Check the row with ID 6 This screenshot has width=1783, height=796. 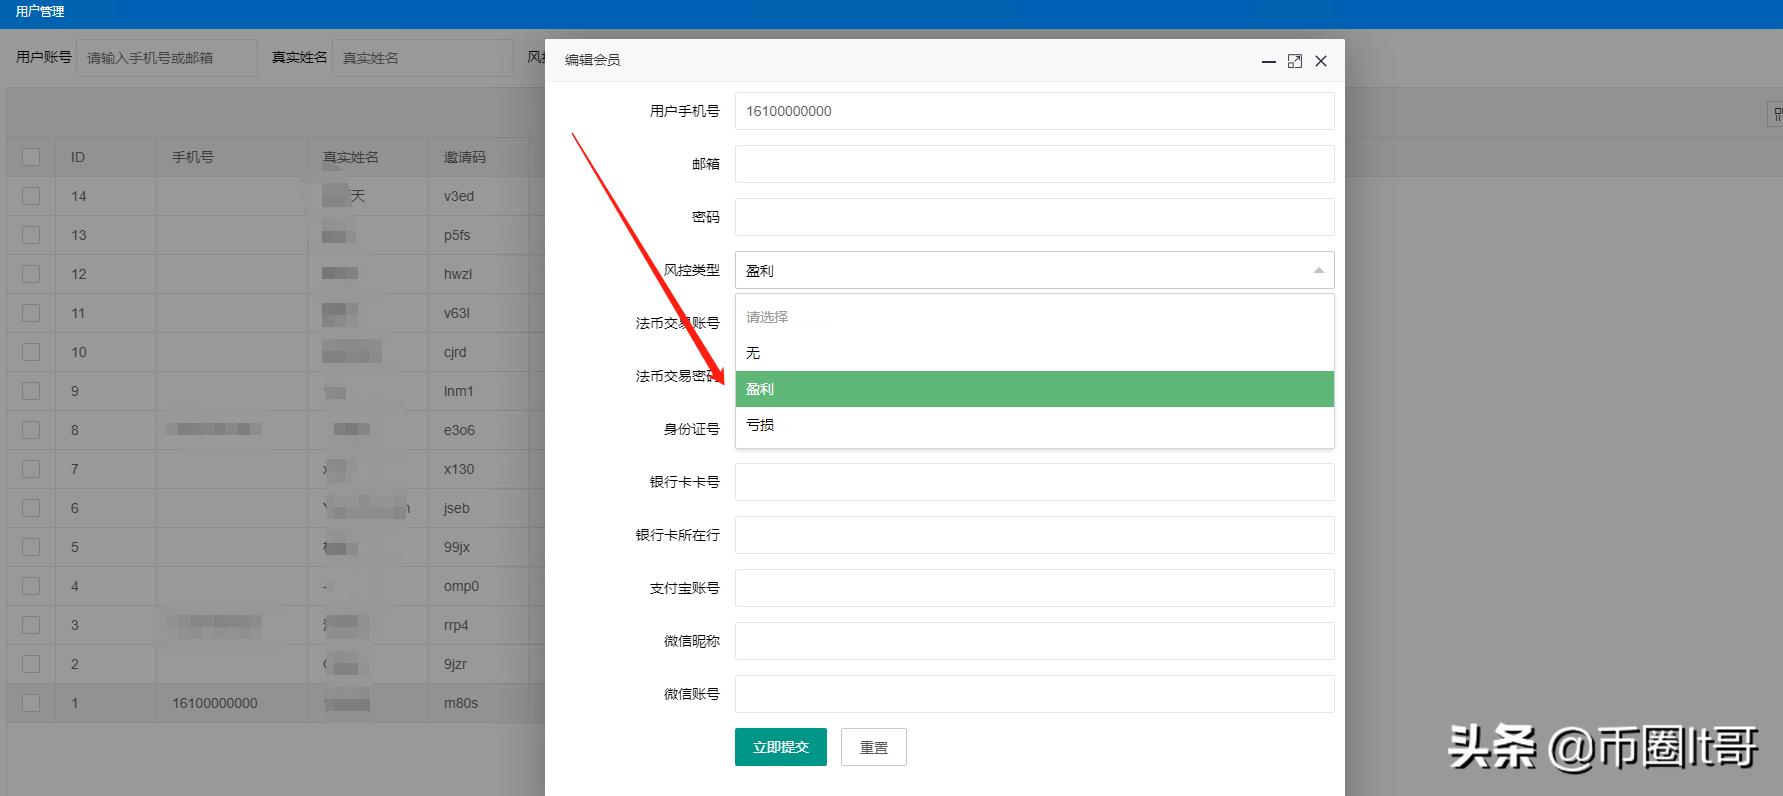click(31, 508)
